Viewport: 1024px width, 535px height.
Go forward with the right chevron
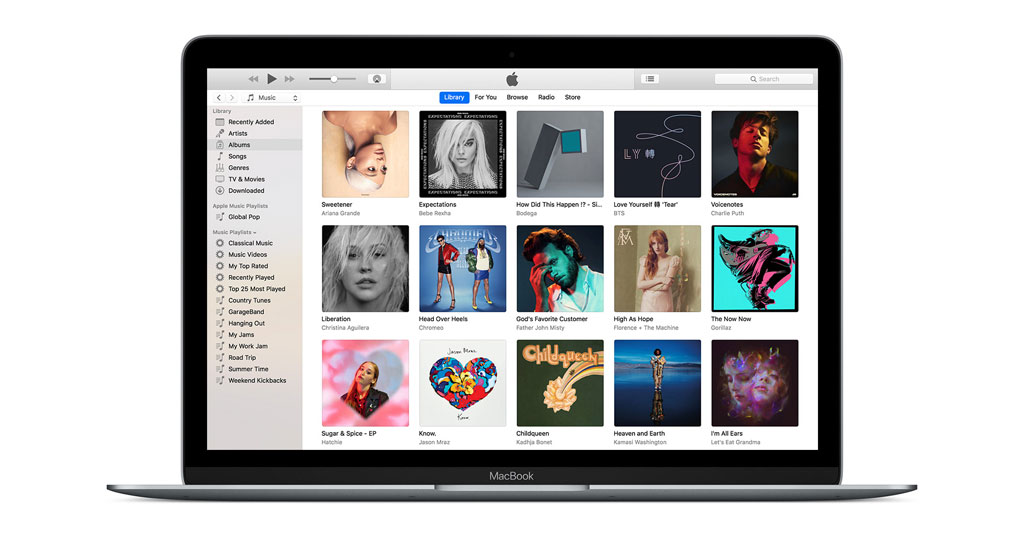click(232, 97)
